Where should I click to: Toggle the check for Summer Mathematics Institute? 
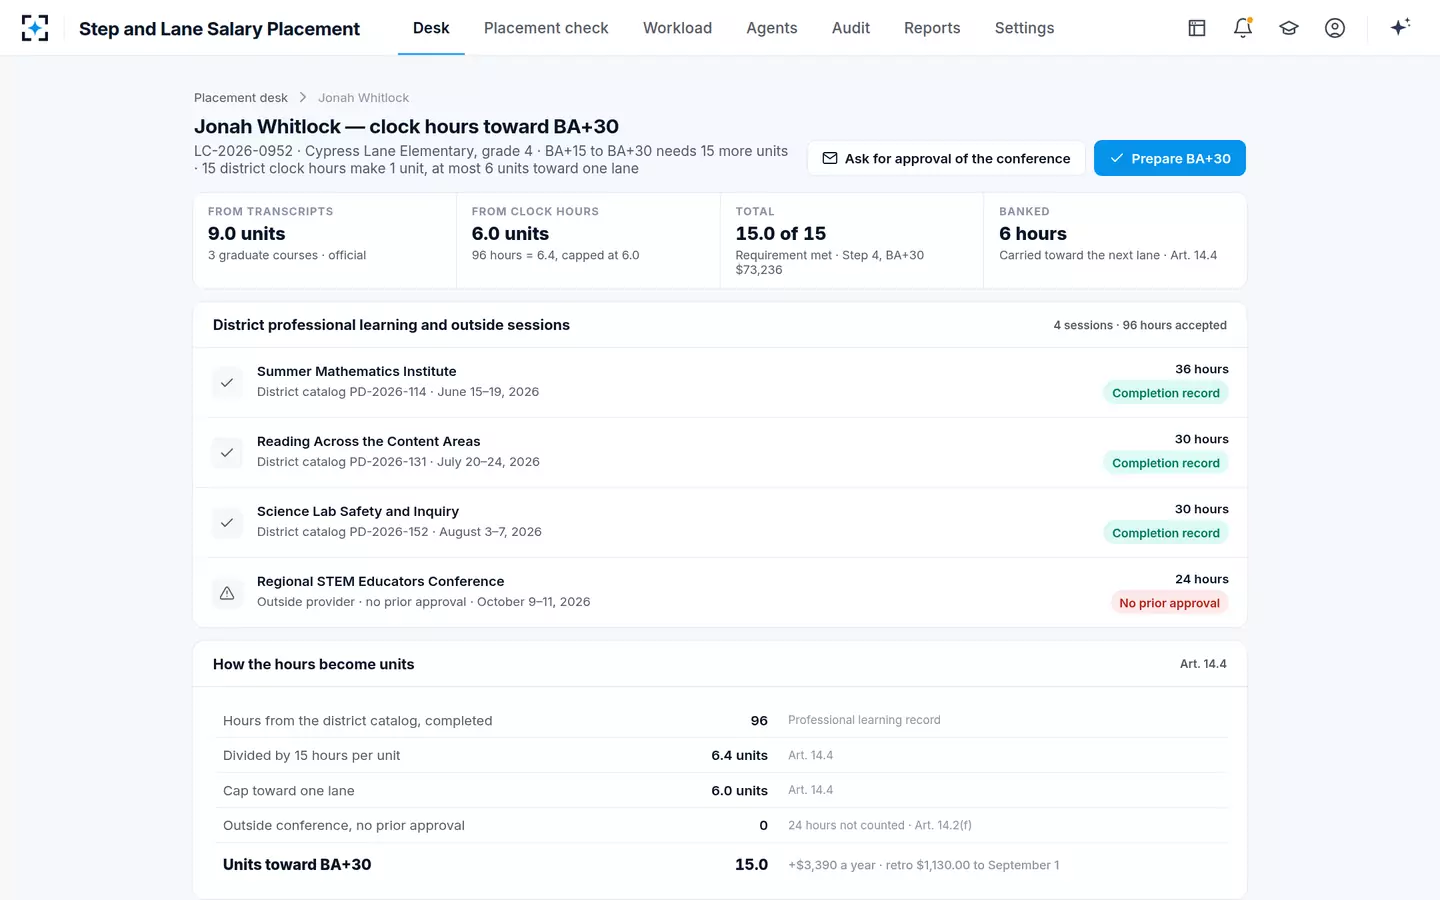click(227, 383)
